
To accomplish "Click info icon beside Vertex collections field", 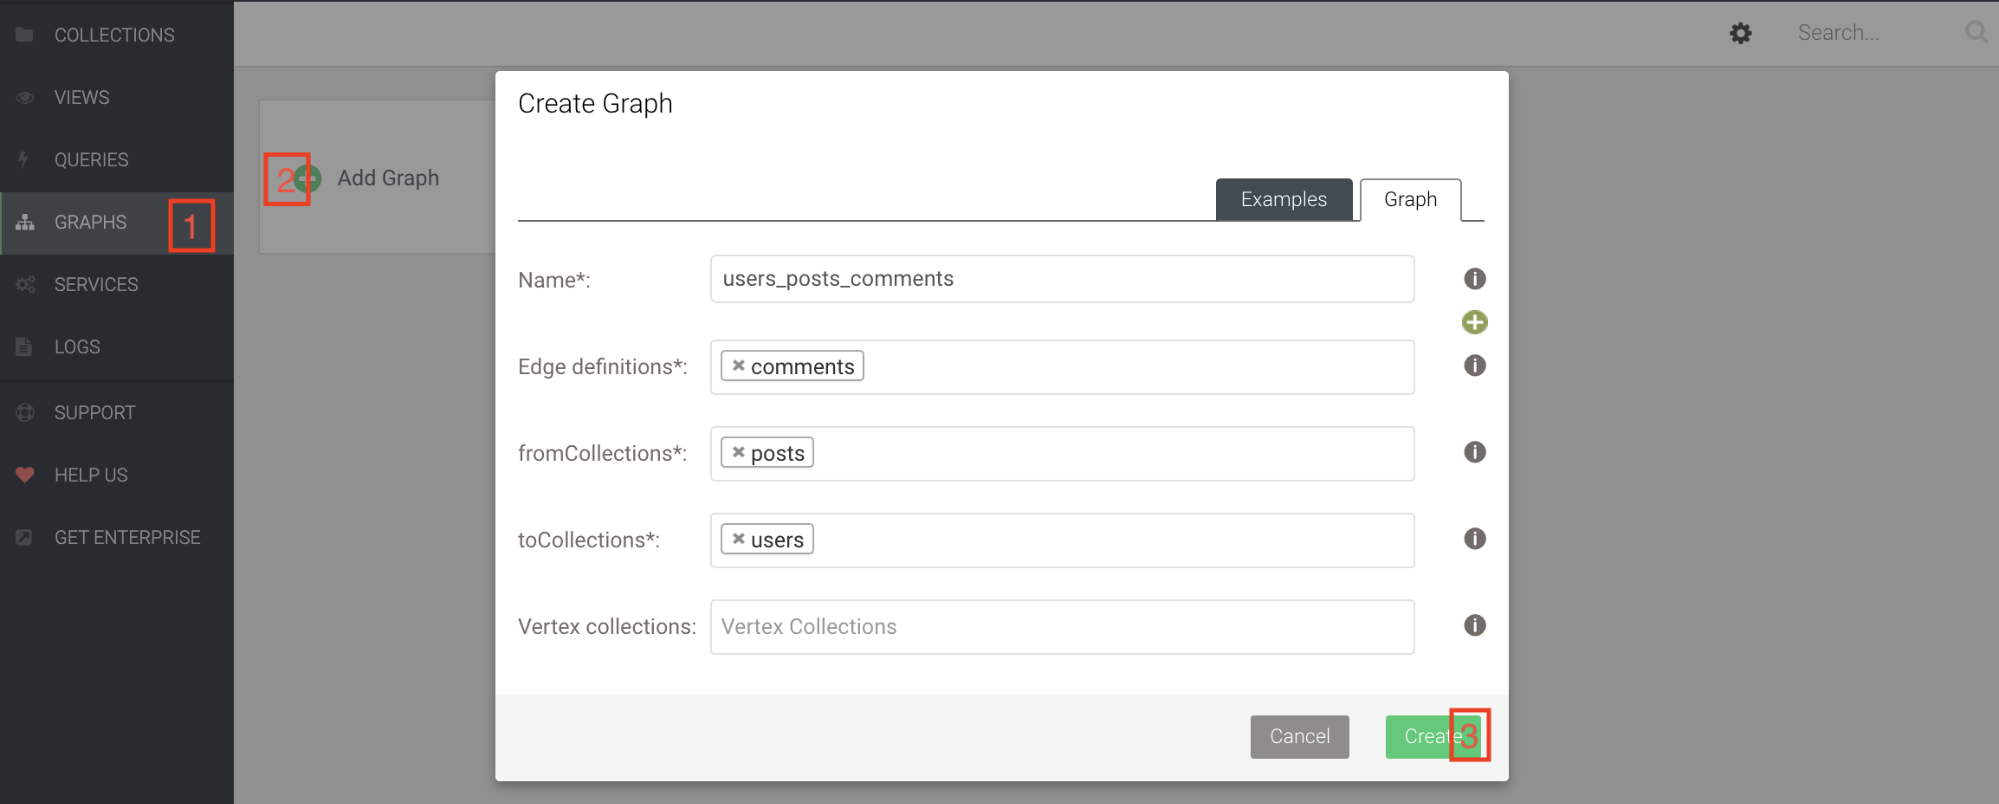I will (1474, 626).
